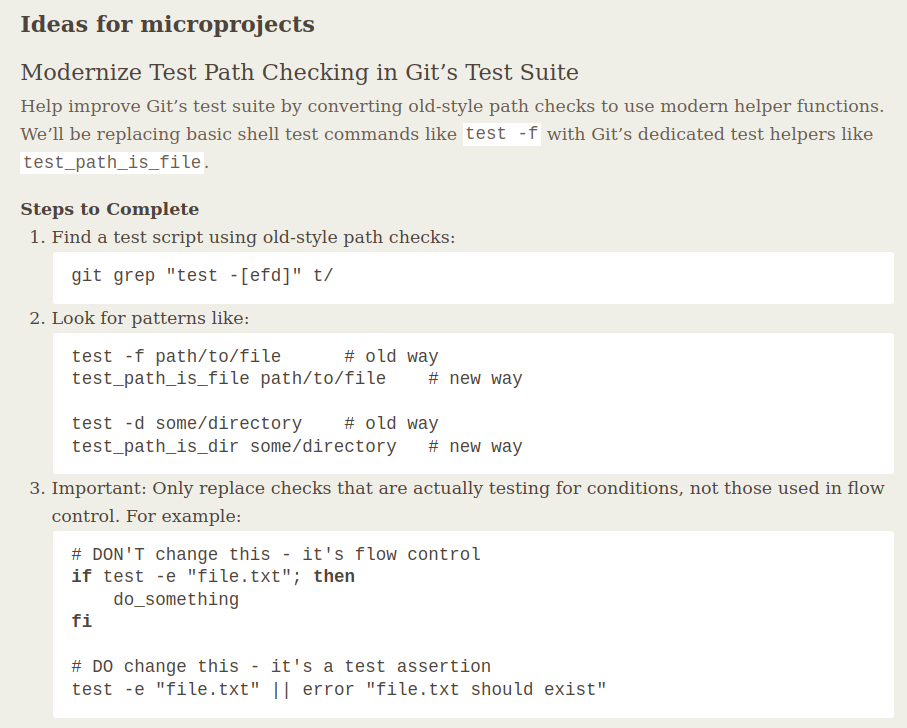Click the 'if test -e "file.txt"; then' line
907x728 pixels.
click(x=213, y=577)
